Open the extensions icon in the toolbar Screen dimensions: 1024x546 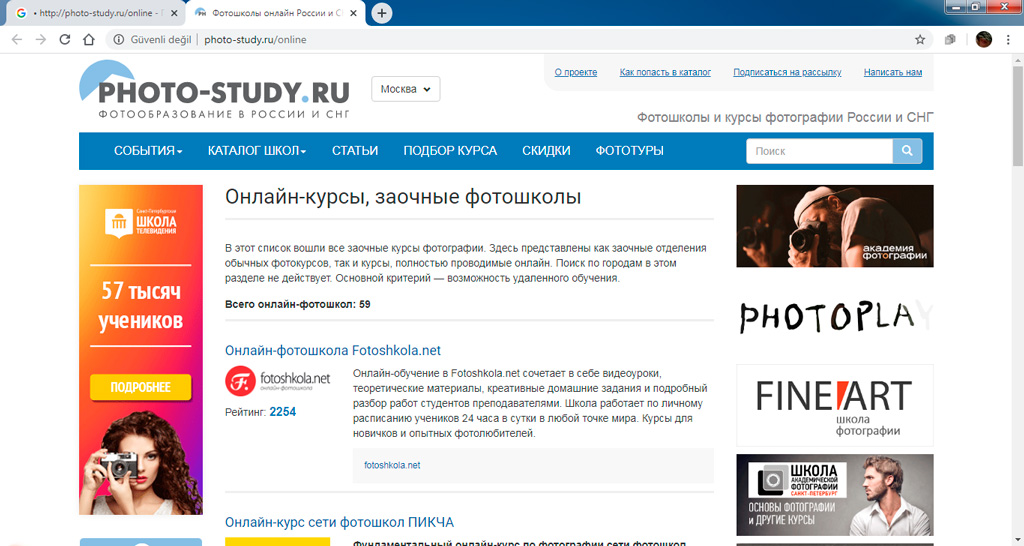click(950, 40)
